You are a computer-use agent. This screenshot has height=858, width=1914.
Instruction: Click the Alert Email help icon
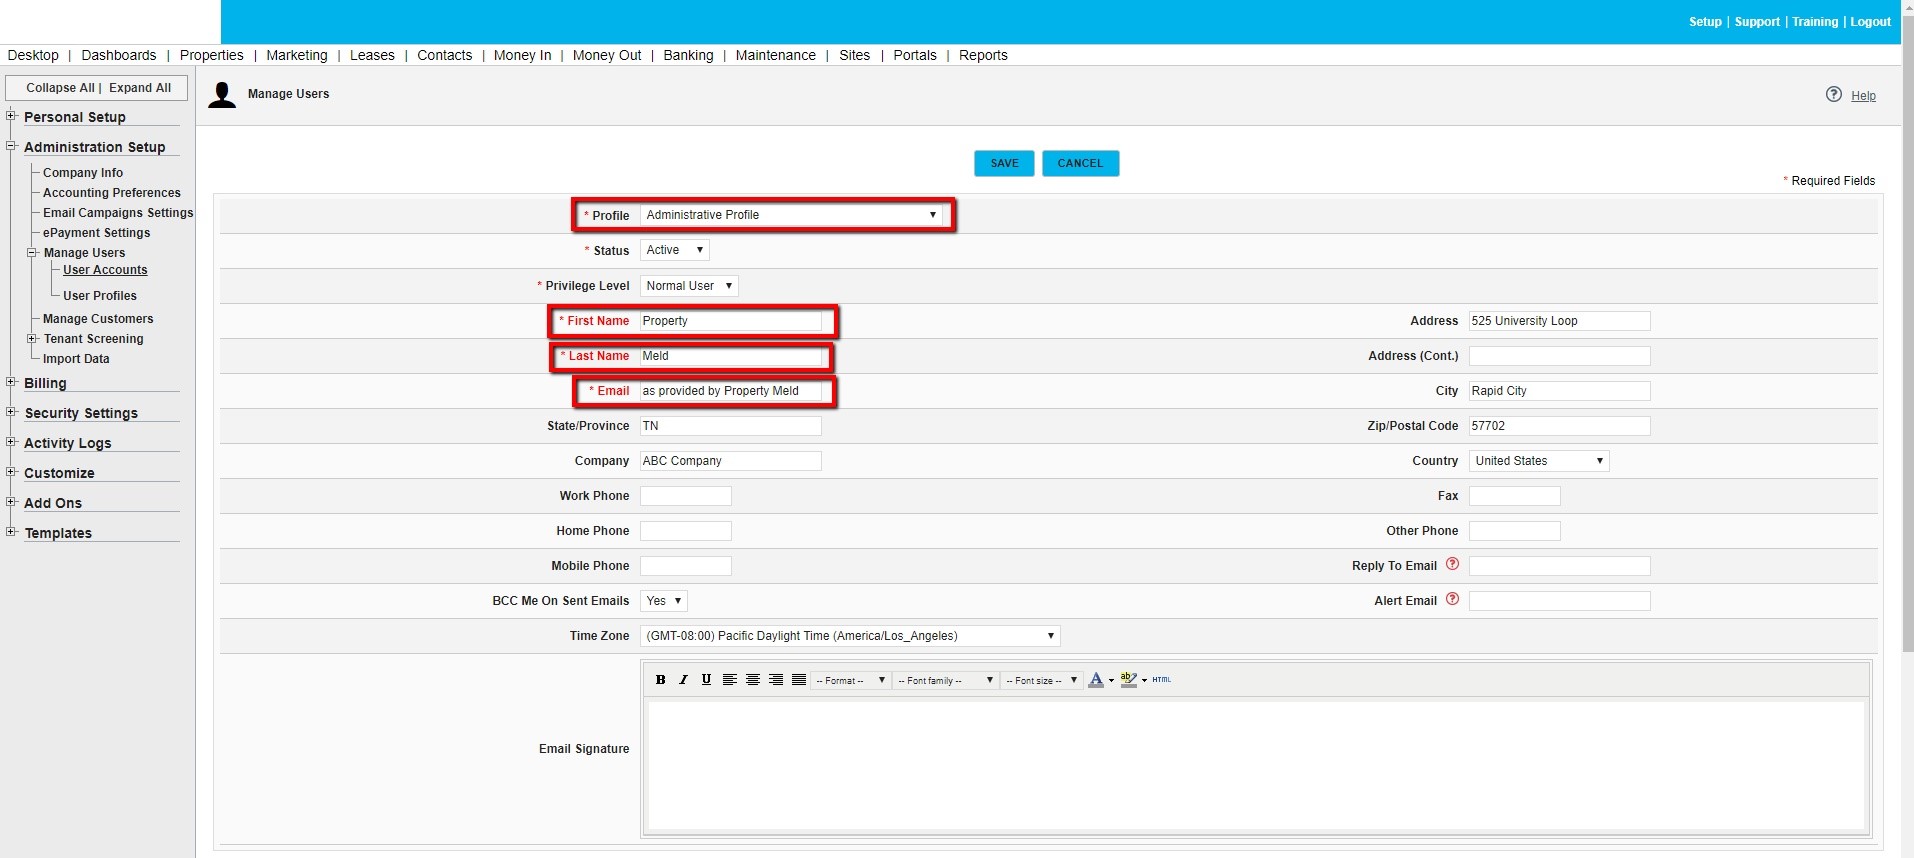pyautogui.click(x=1452, y=600)
